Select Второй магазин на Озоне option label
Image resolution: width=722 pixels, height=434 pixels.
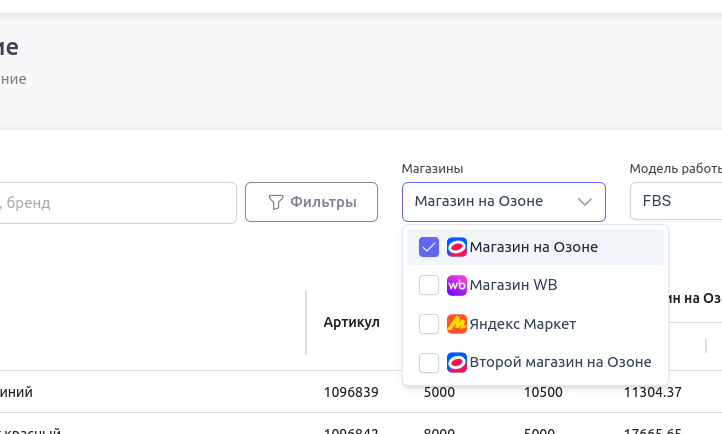tap(560, 363)
